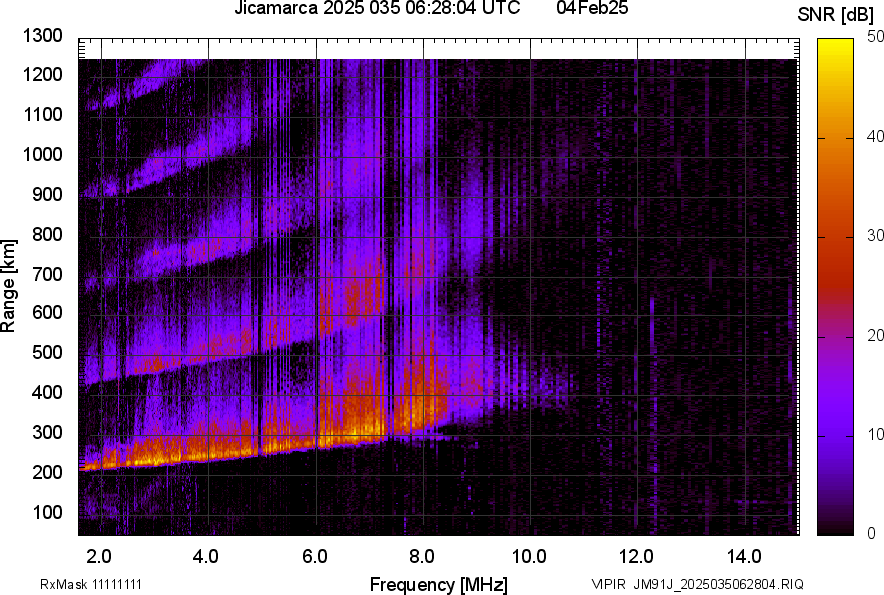Click the range tick label '300'
Viewport: 884px width, 595px height.
coord(47,433)
